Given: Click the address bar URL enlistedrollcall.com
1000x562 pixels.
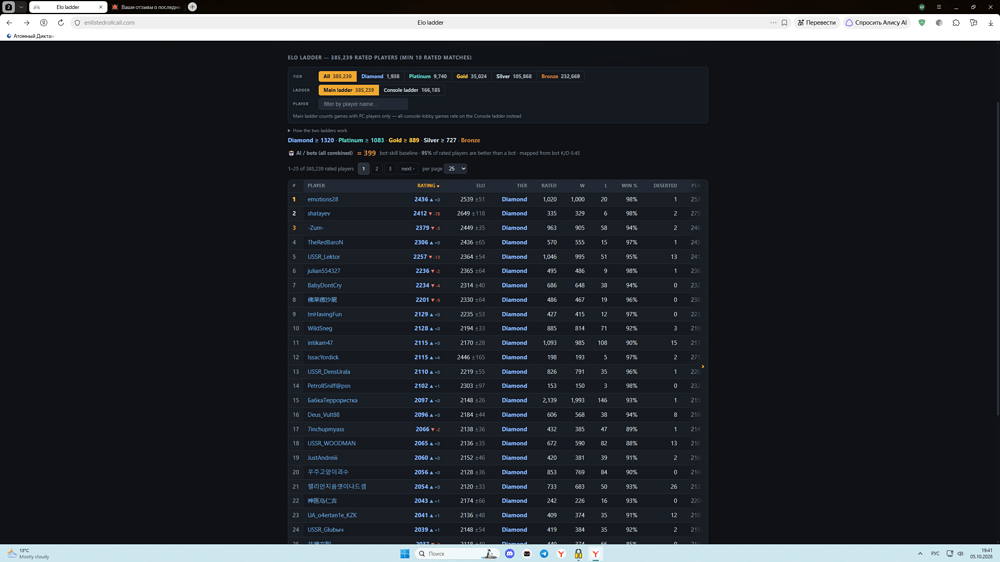Looking at the screenshot, I should (109, 22).
